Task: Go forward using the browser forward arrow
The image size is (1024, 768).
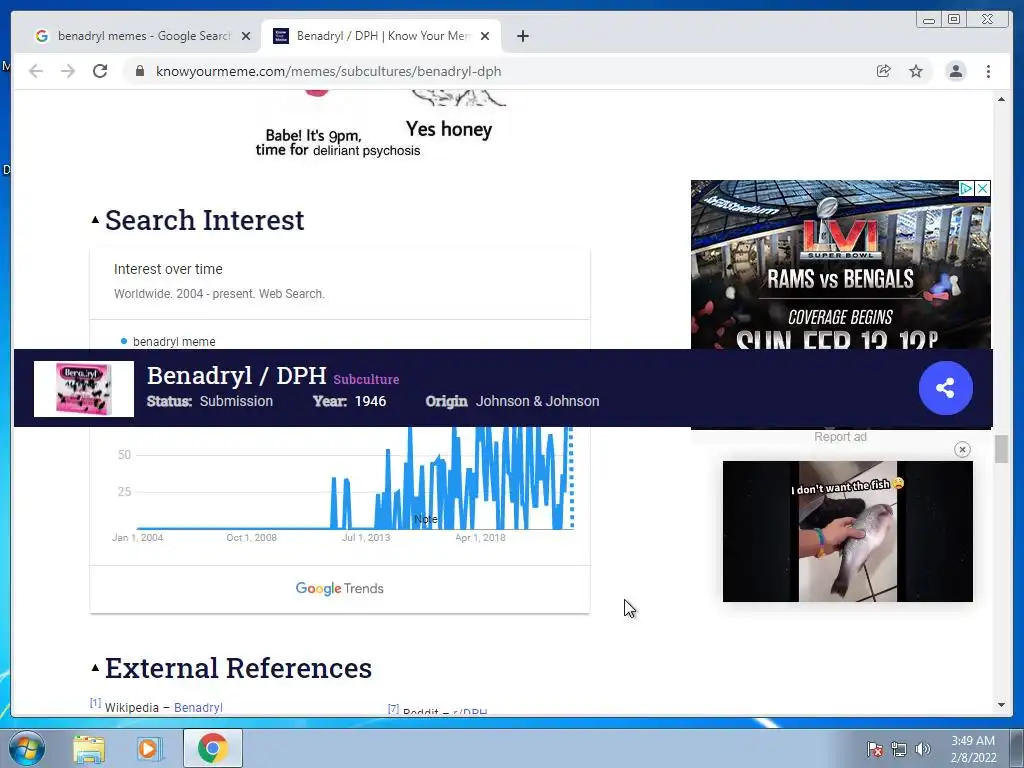Action: point(68,71)
